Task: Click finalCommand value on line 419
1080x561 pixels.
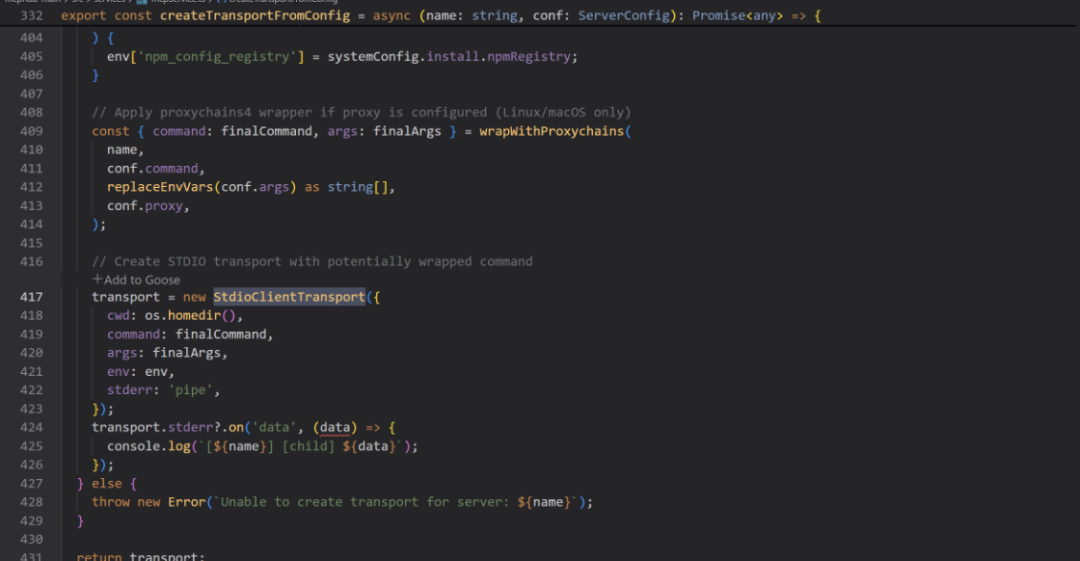Action: click(220, 334)
